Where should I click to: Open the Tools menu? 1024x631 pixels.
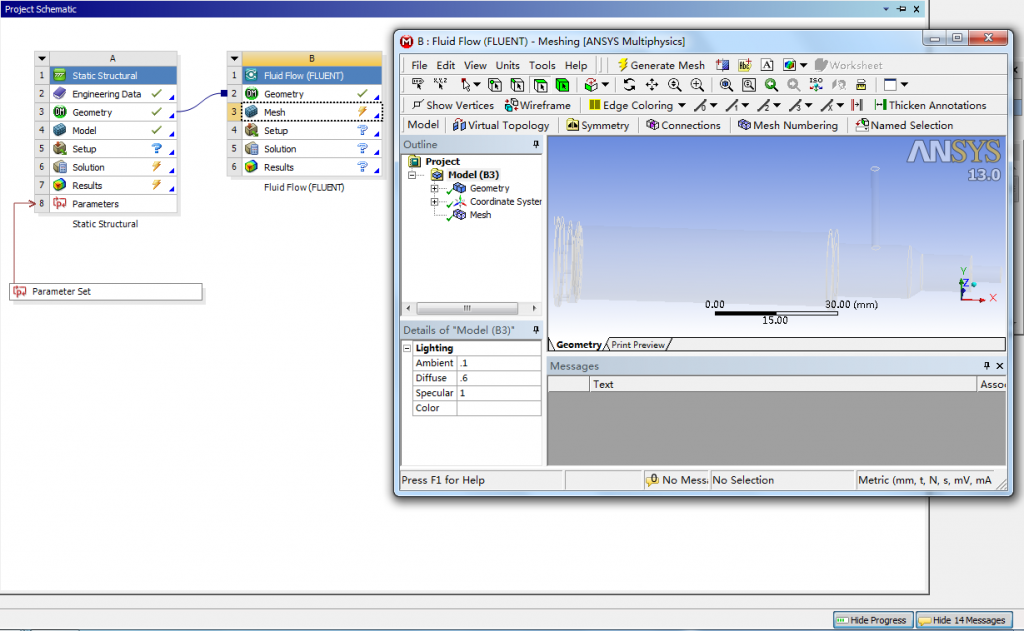tap(542, 65)
